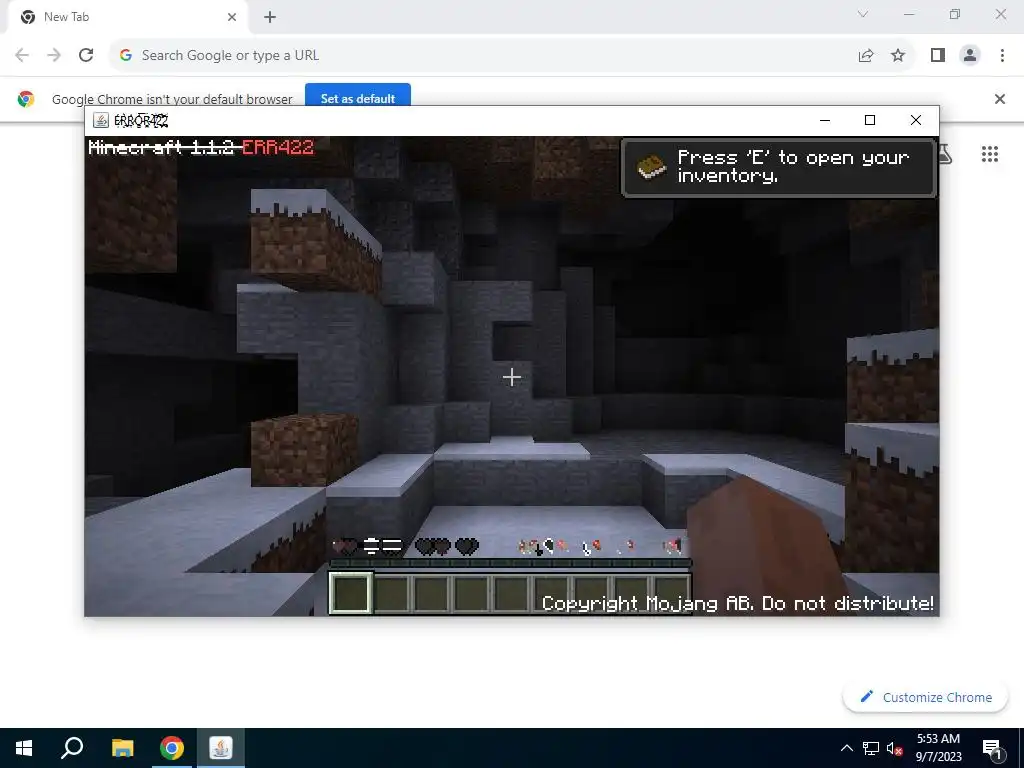Click the book icon in the inventory hint
Viewport: 1024px width, 768px height.
(651, 167)
